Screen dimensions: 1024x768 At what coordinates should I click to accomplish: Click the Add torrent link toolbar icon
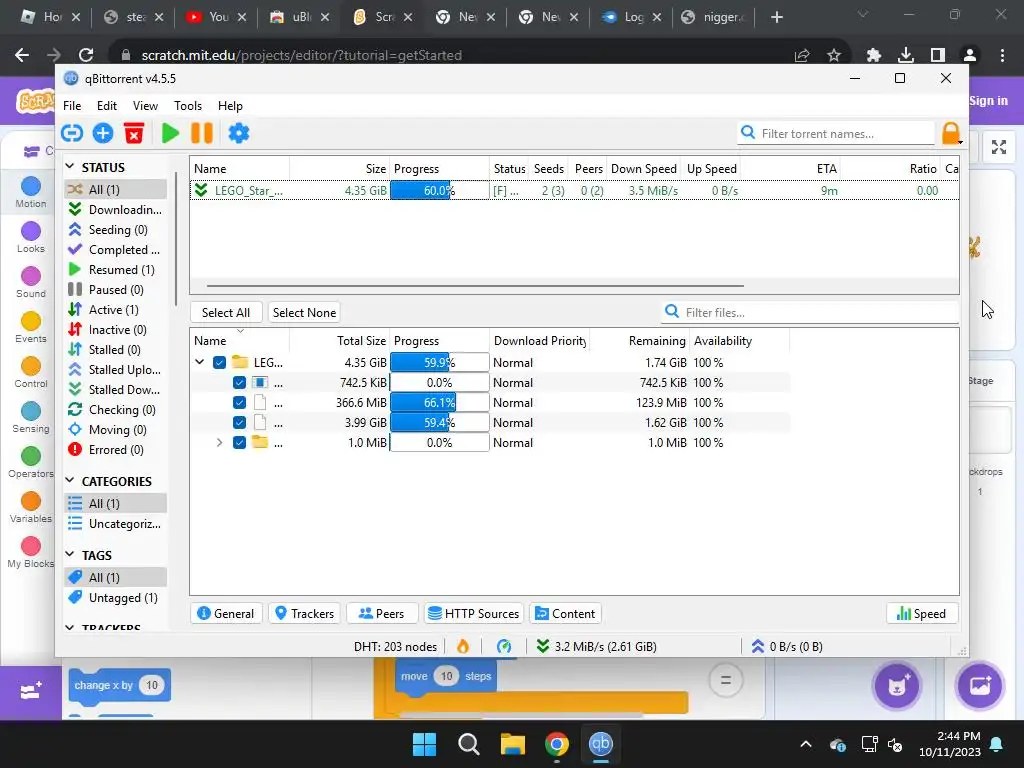tap(72, 133)
